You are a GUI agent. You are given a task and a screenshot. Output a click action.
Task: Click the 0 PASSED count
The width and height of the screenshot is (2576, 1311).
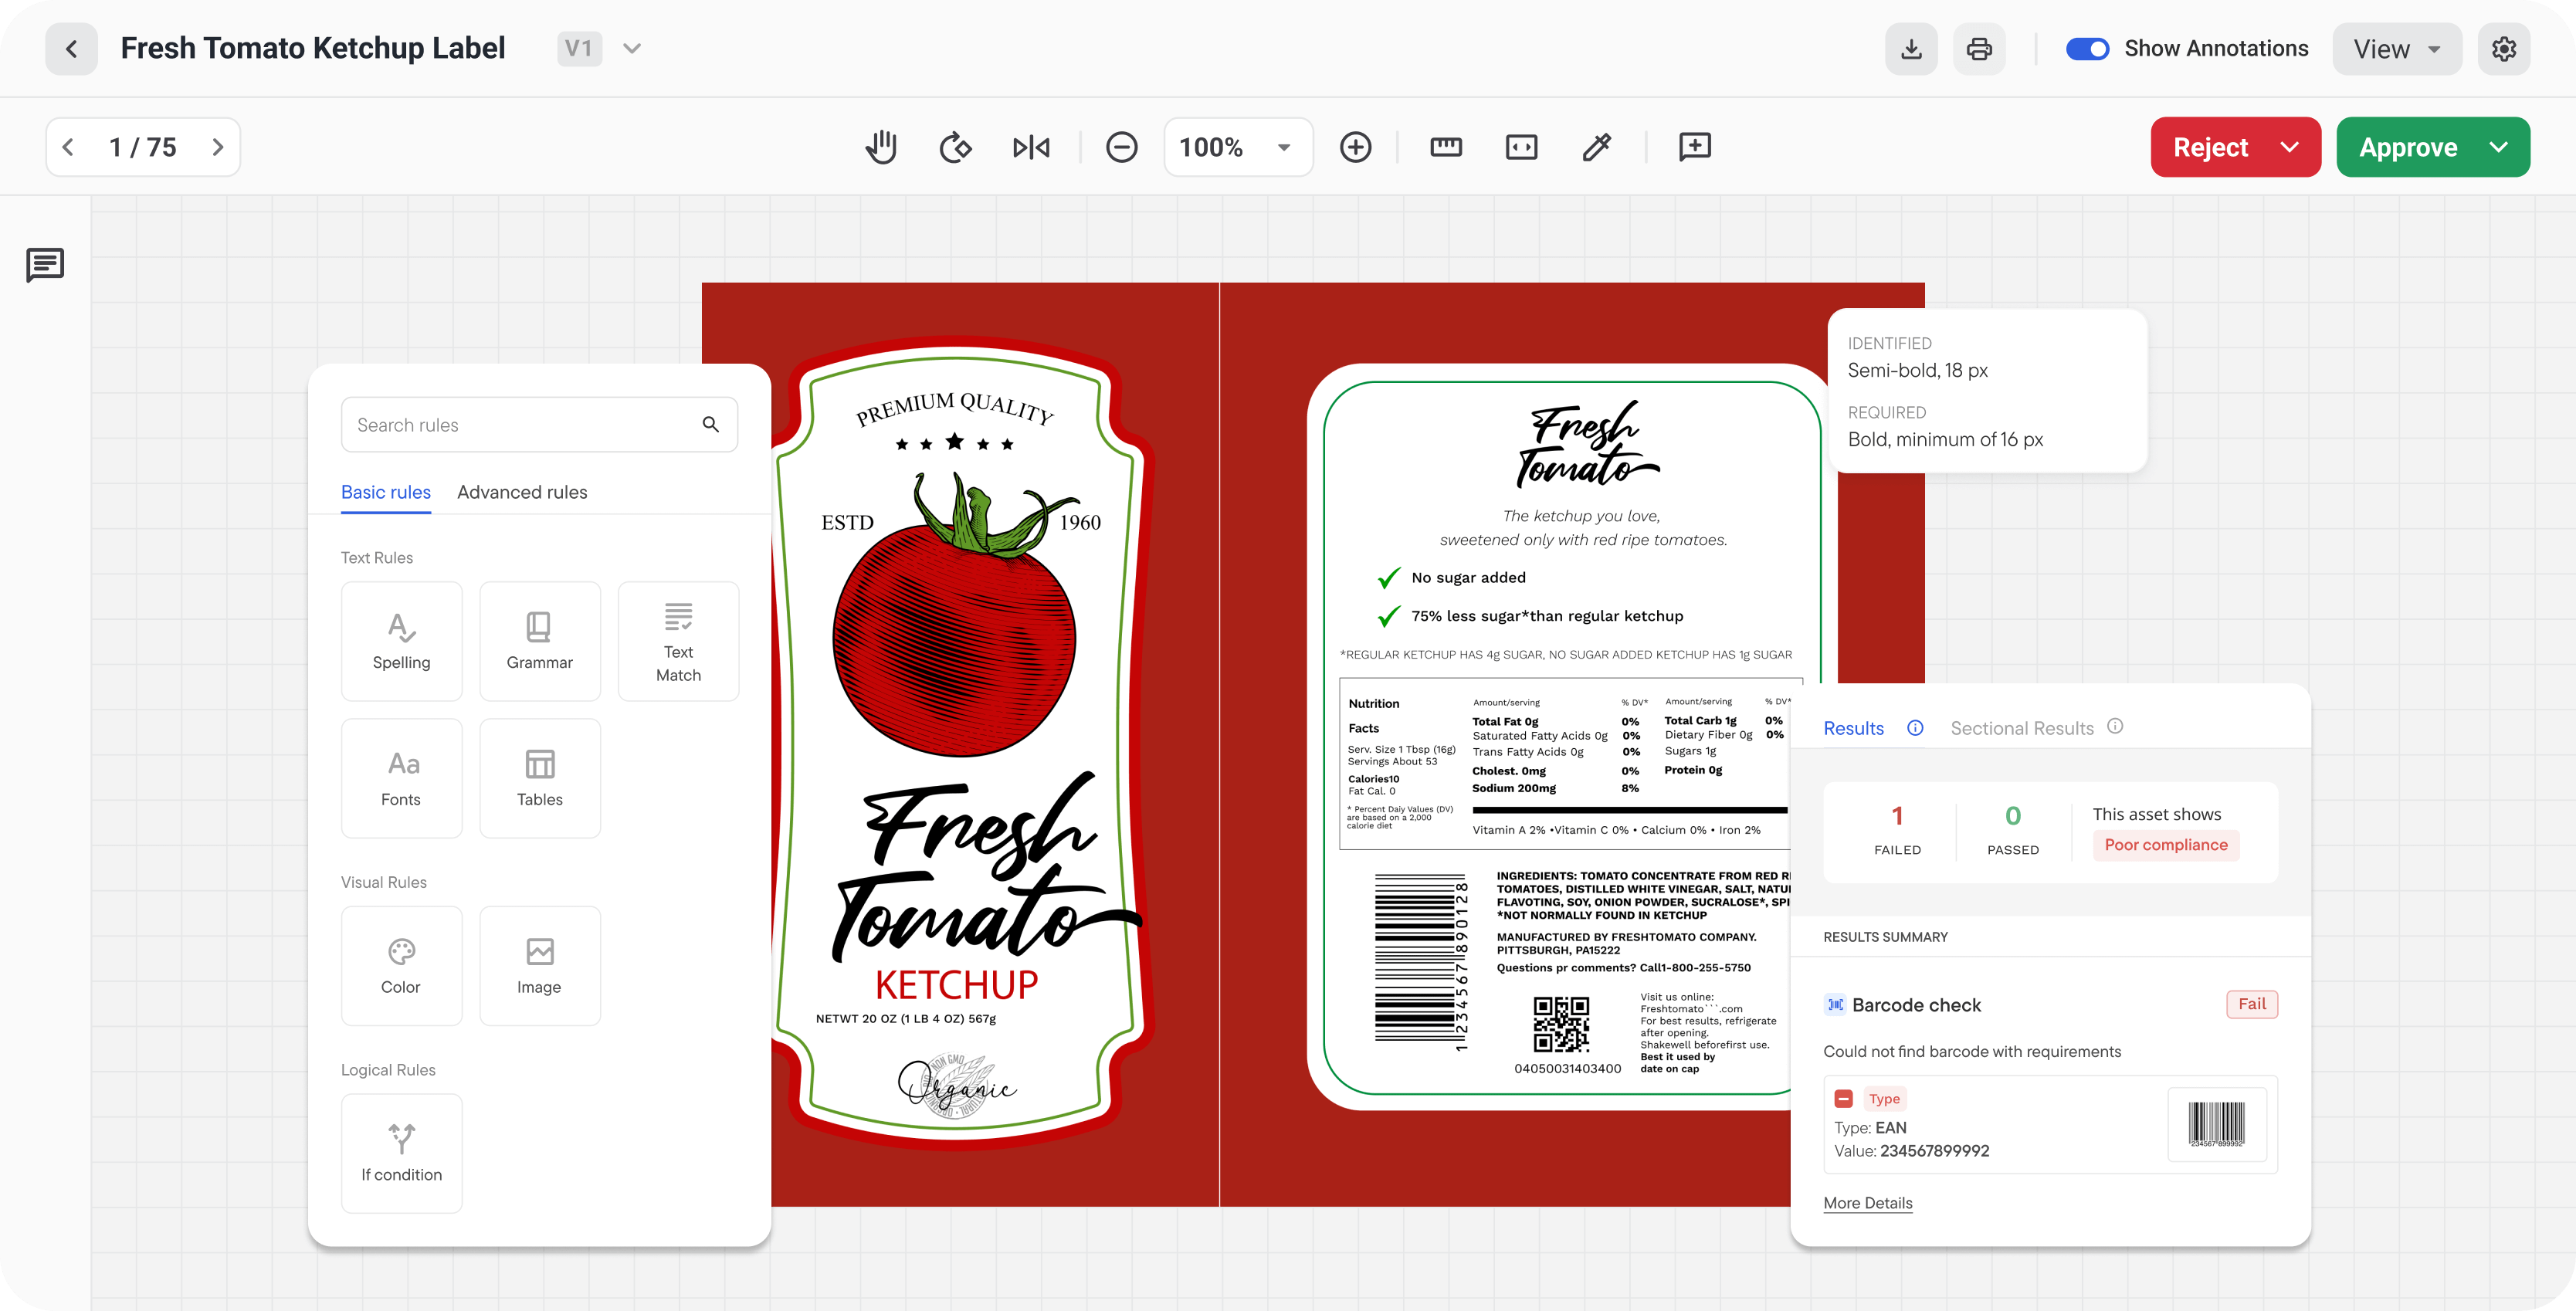2012,829
